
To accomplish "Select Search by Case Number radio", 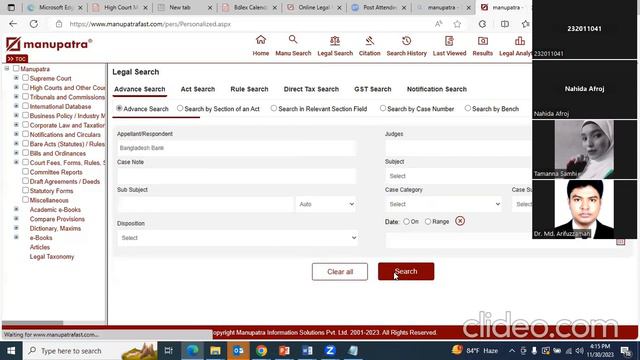I will [382, 108].
